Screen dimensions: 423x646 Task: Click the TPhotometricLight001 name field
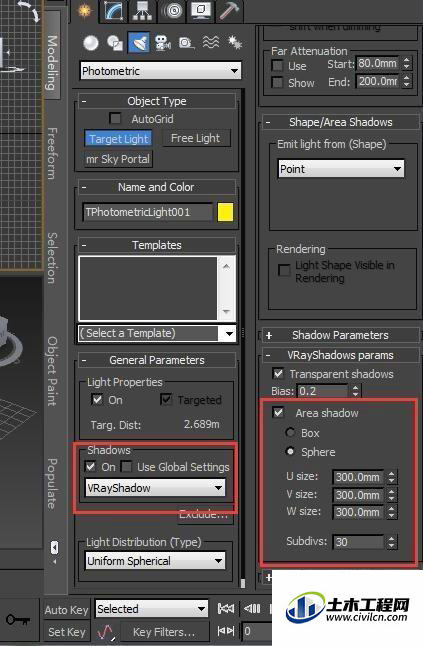[x=147, y=212]
